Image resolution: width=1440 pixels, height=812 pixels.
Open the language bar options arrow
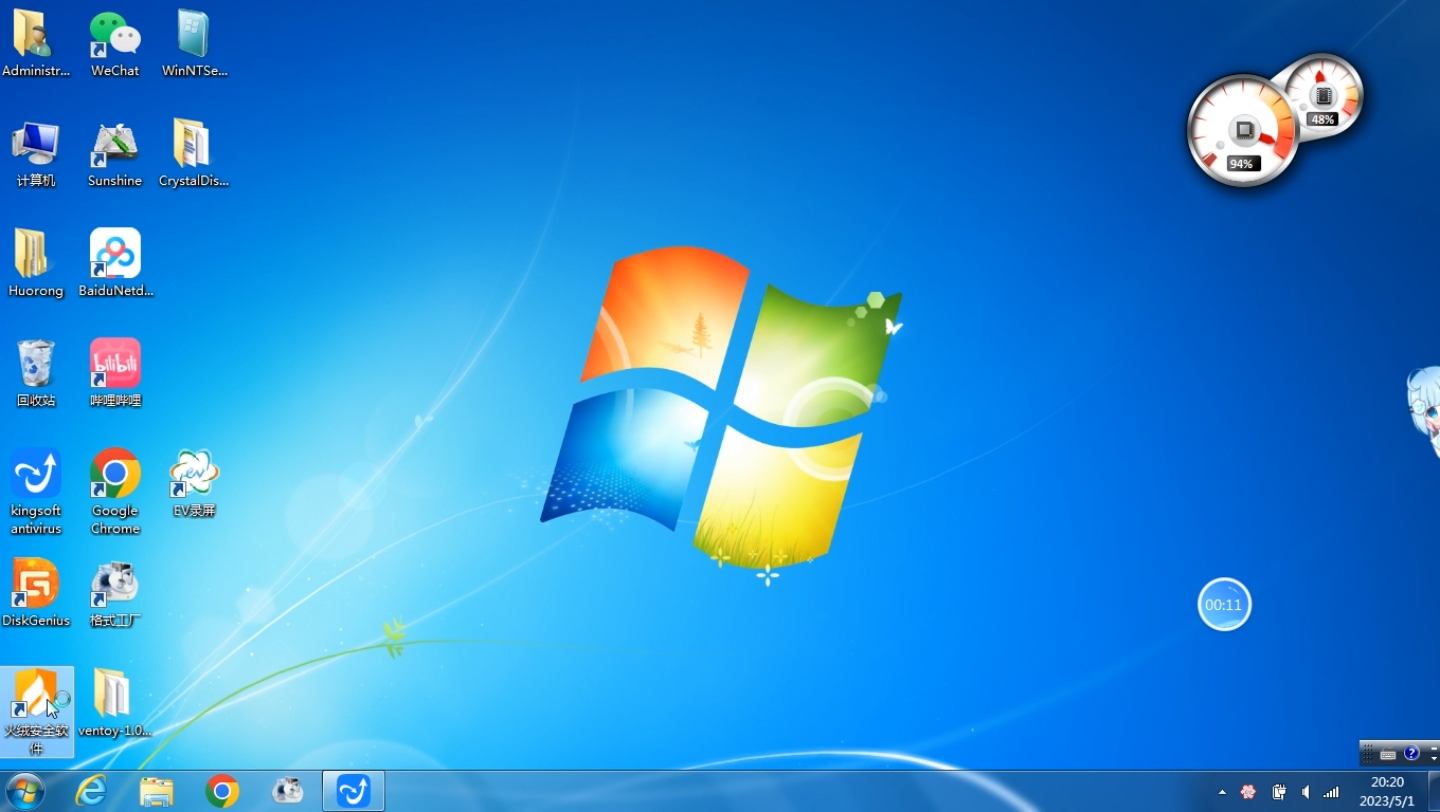1434,759
